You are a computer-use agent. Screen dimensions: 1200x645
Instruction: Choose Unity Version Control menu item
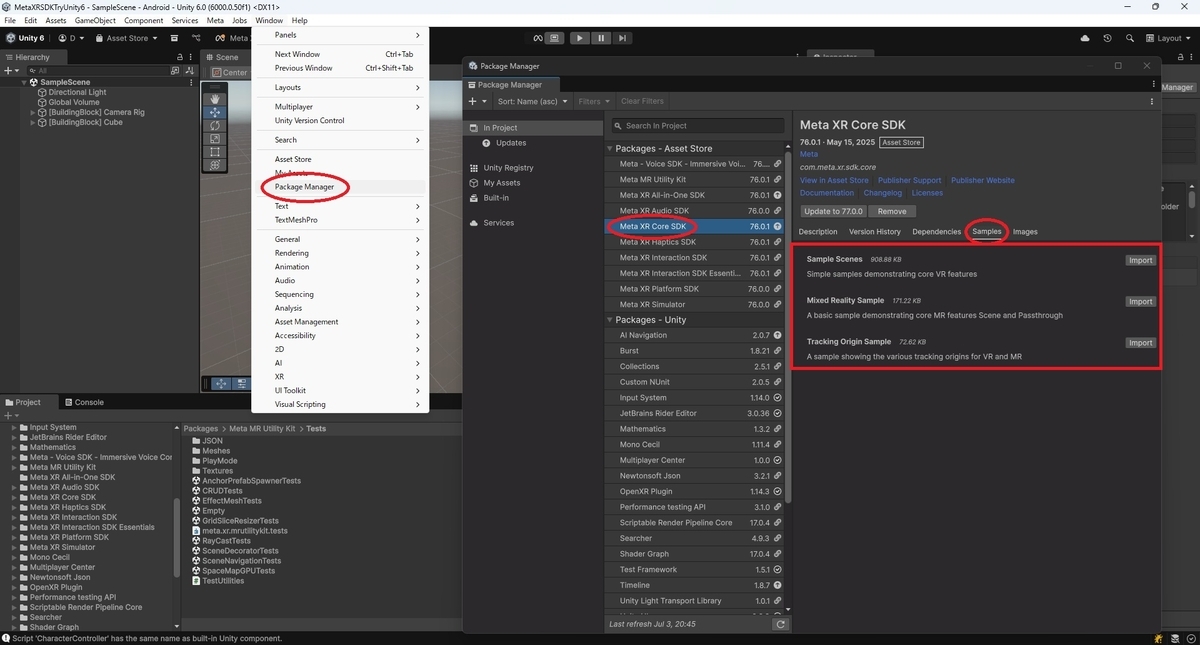(x=339, y=120)
